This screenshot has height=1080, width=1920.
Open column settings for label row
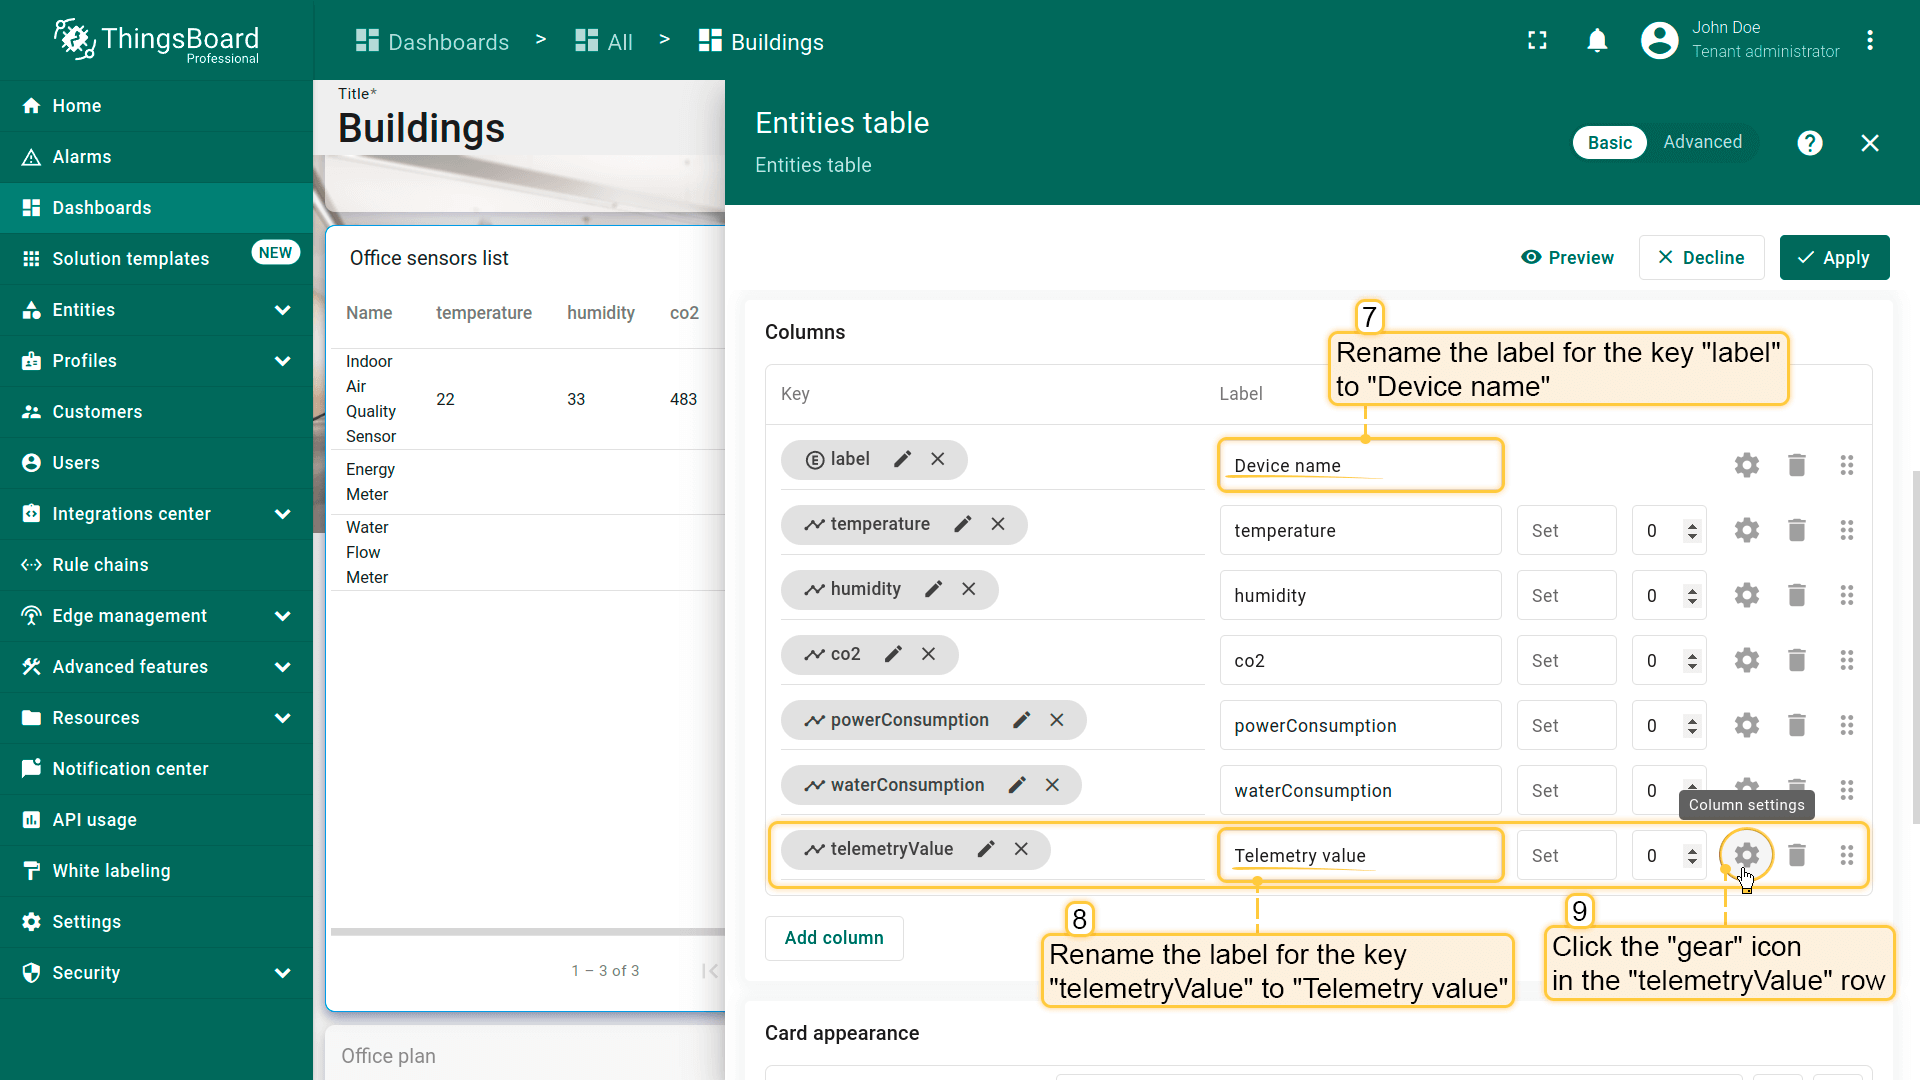click(x=1746, y=465)
